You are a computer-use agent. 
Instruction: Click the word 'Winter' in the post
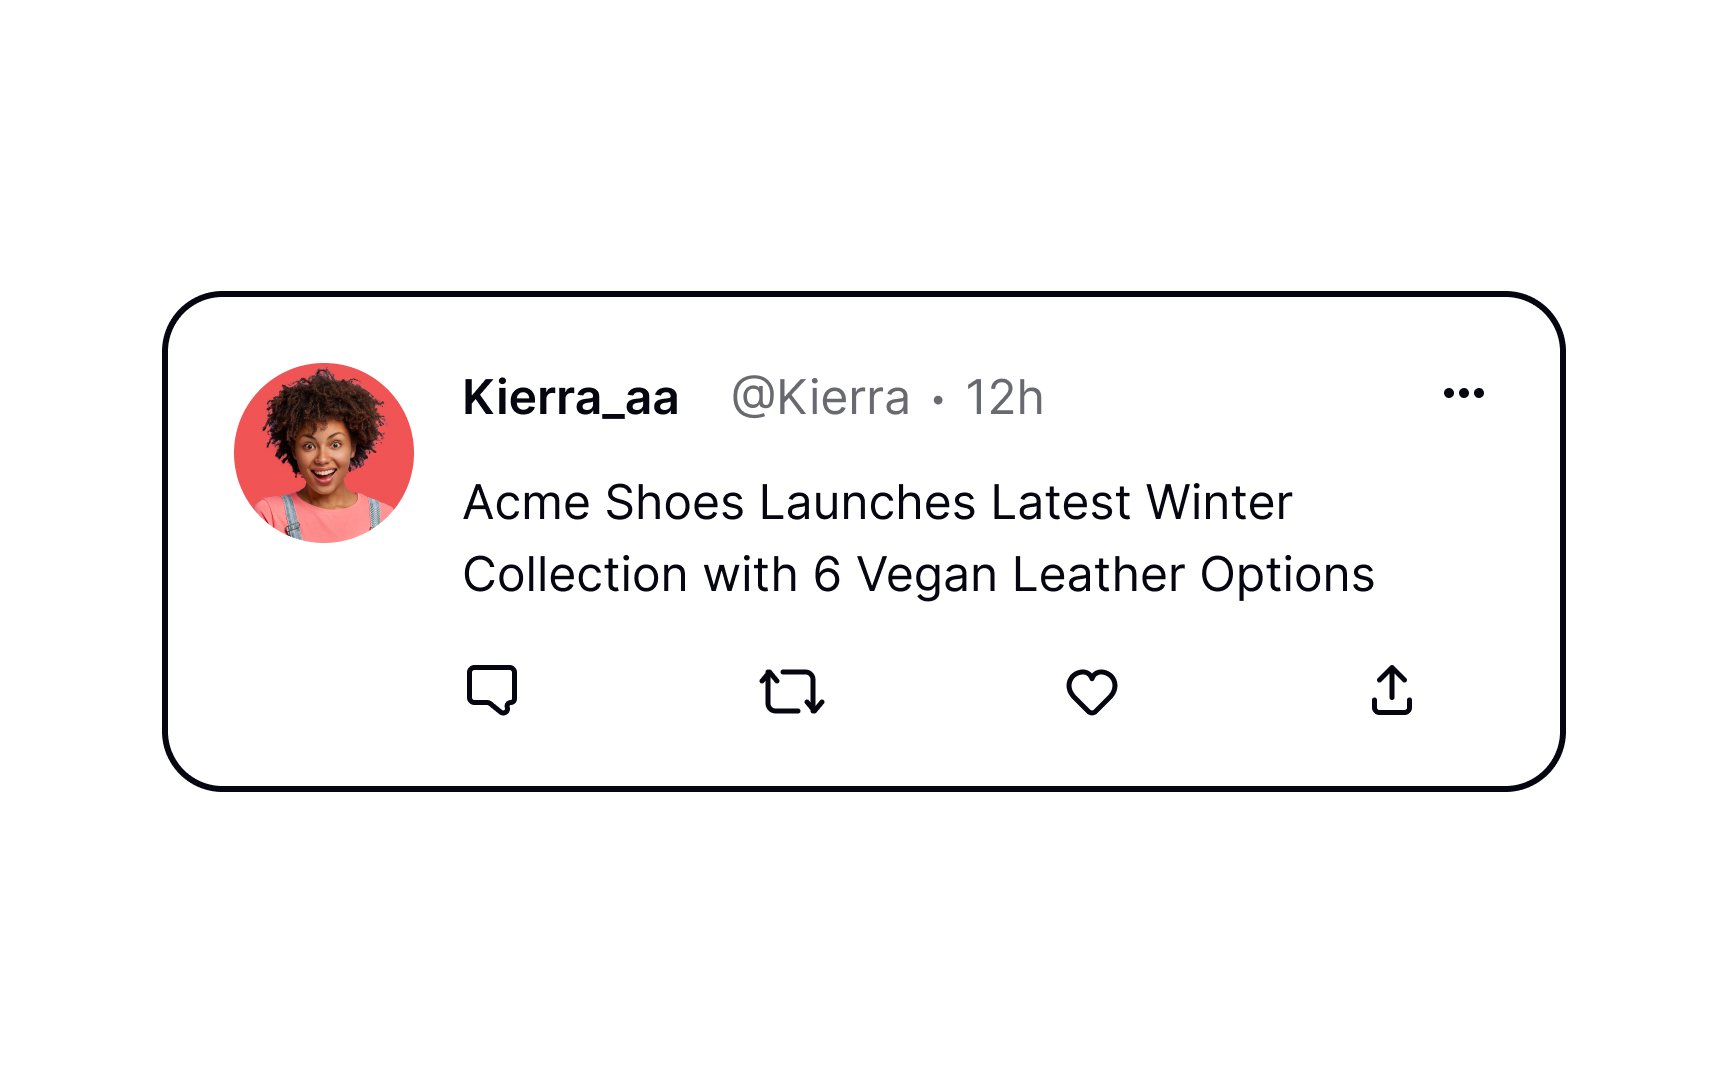(x=1220, y=502)
